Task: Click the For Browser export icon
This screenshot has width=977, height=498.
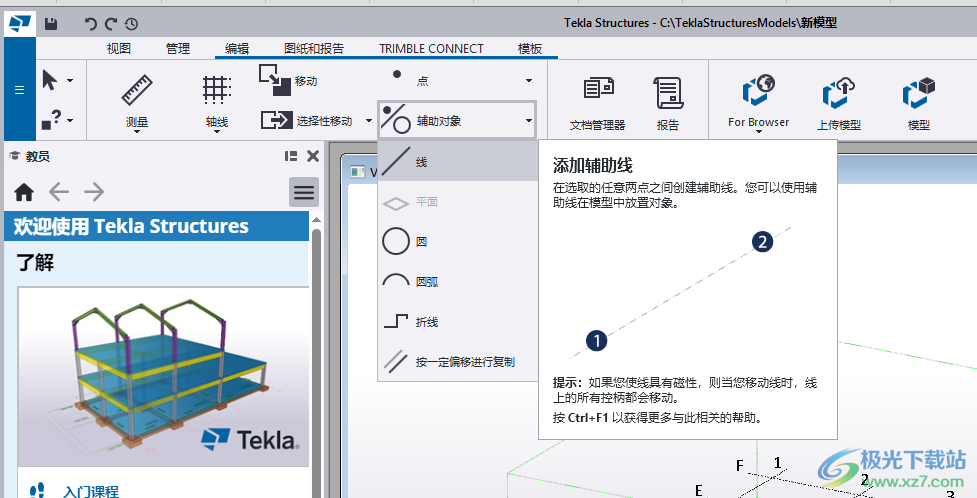Action: (x=758, y=90)
